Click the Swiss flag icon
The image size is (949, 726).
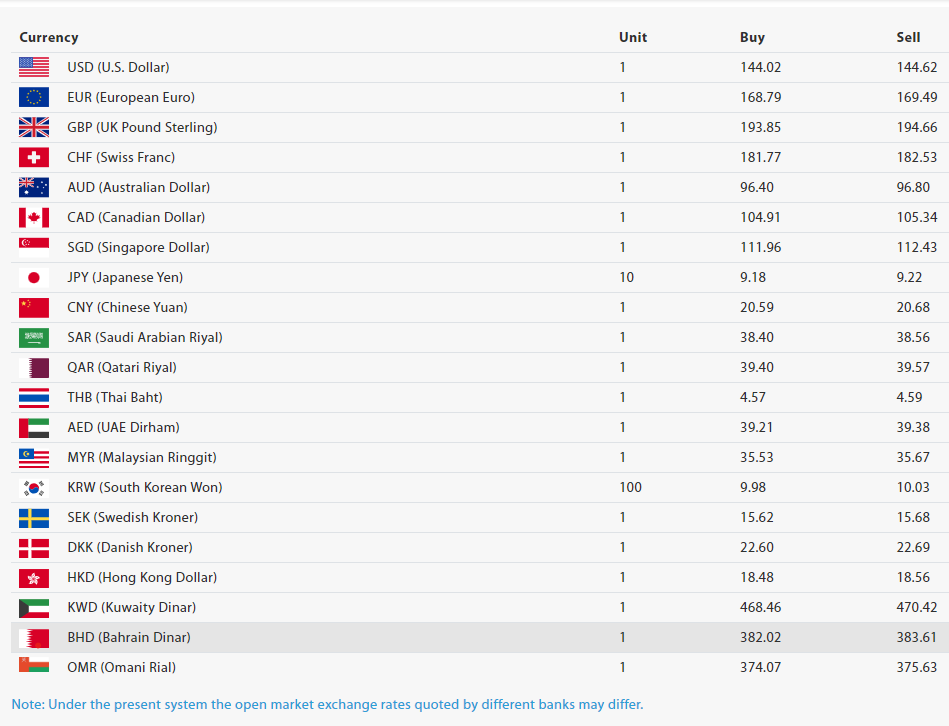[33, 157]
